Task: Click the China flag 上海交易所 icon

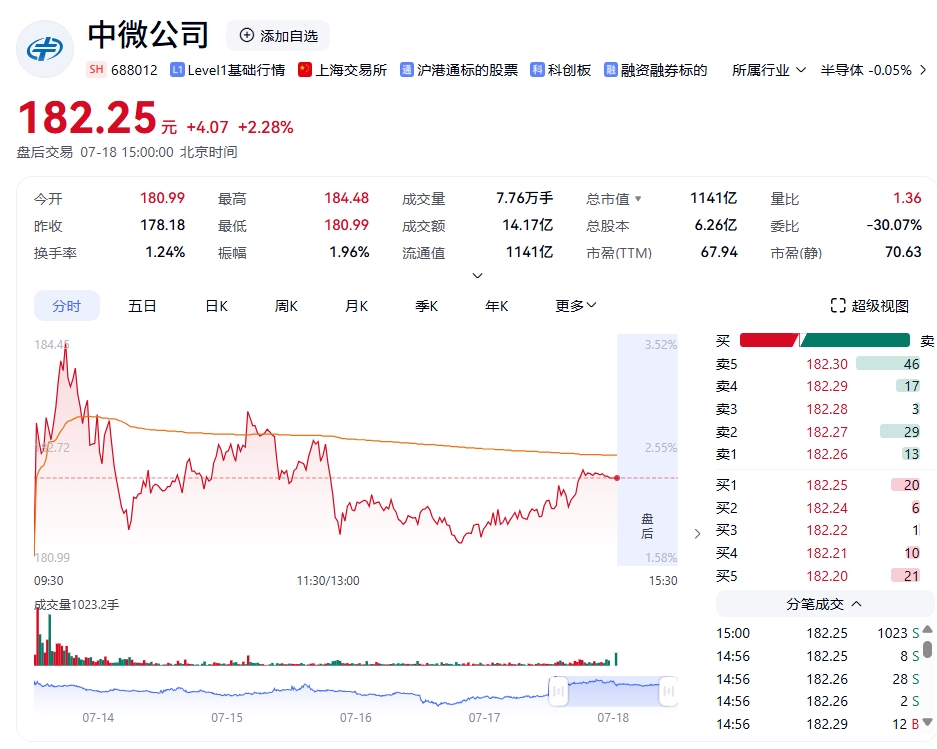Action: 305,70
